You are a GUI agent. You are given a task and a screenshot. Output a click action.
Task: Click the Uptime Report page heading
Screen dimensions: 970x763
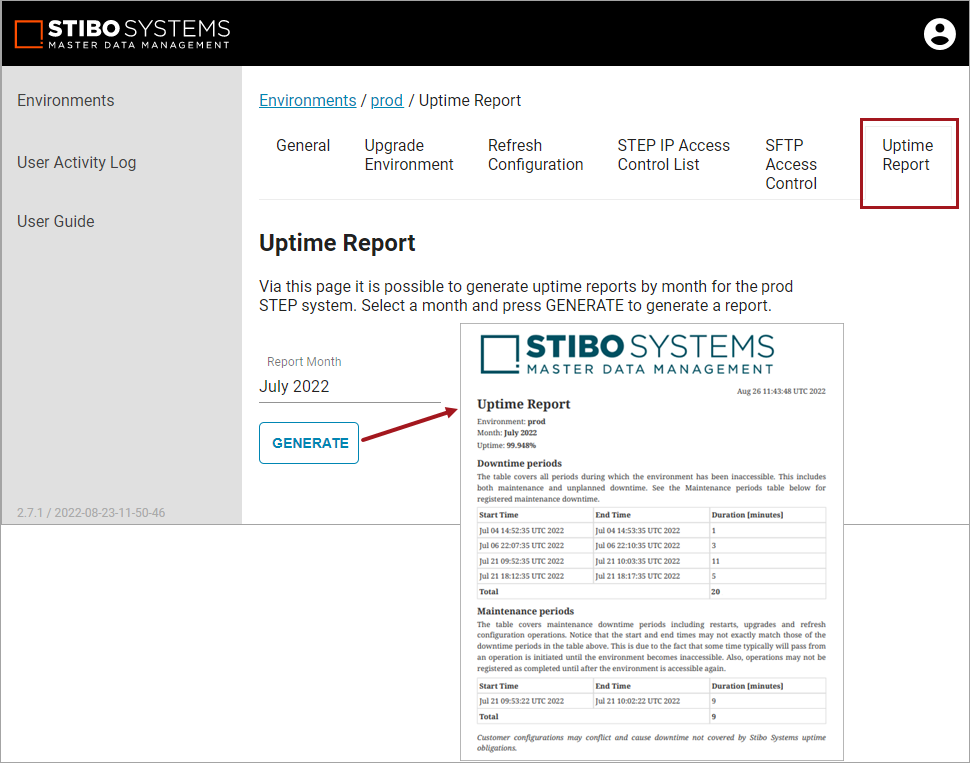(337, 243)
